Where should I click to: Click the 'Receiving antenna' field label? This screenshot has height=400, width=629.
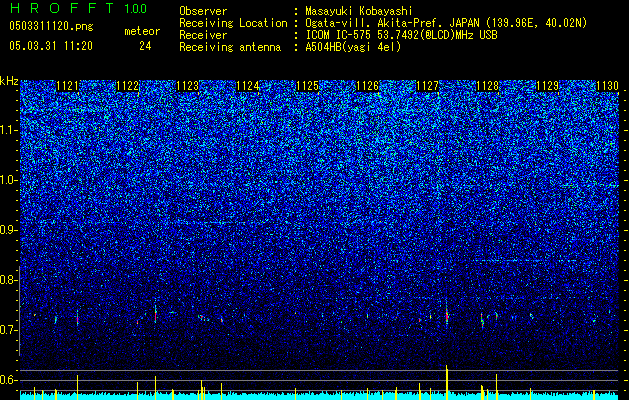[x=230, y=47]
